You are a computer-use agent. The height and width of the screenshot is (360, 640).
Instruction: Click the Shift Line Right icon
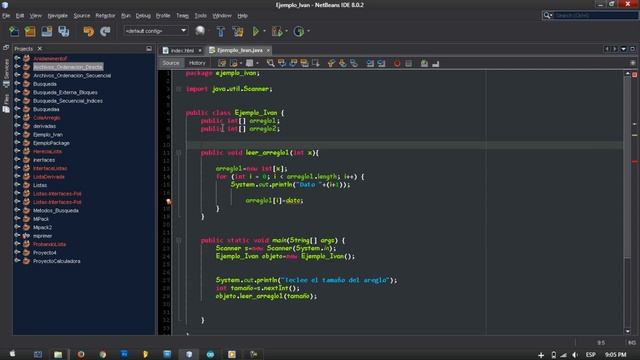point(381,63)
